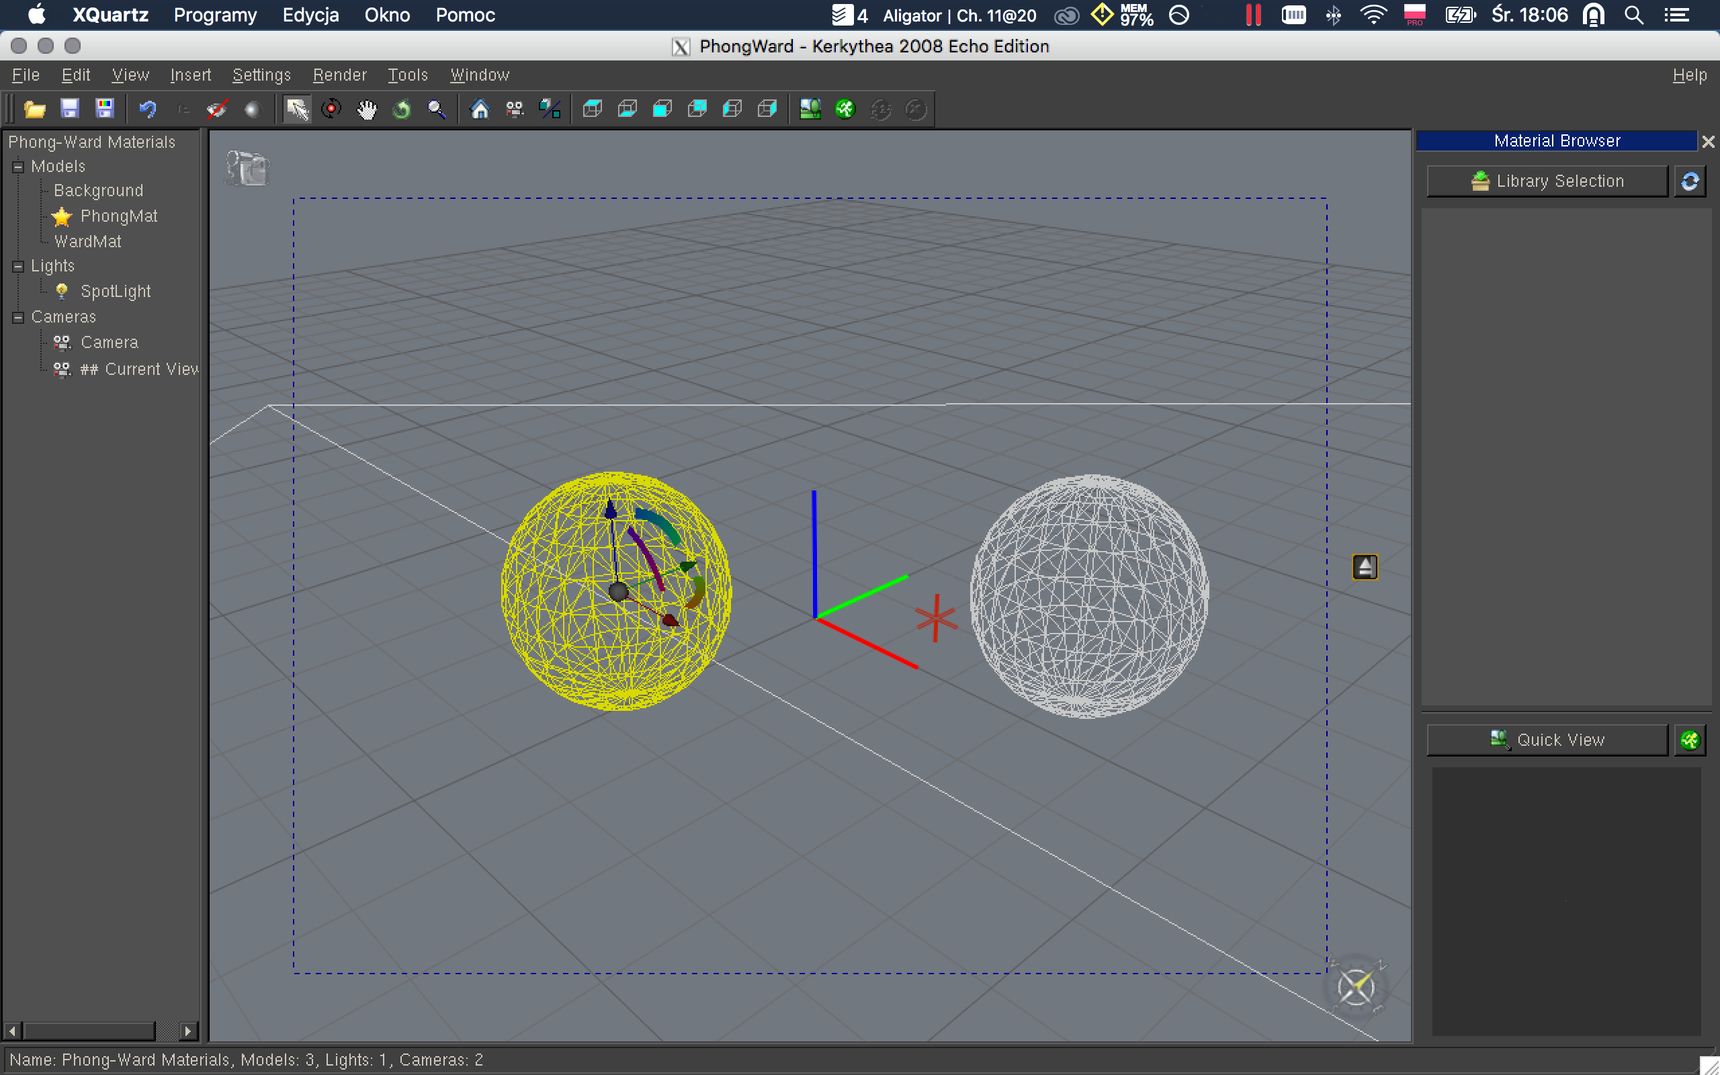This screenshot has height=1075, width=1720.
Task: Open the Insert menu
Action: pyautogui.click(x=190, y=75)
